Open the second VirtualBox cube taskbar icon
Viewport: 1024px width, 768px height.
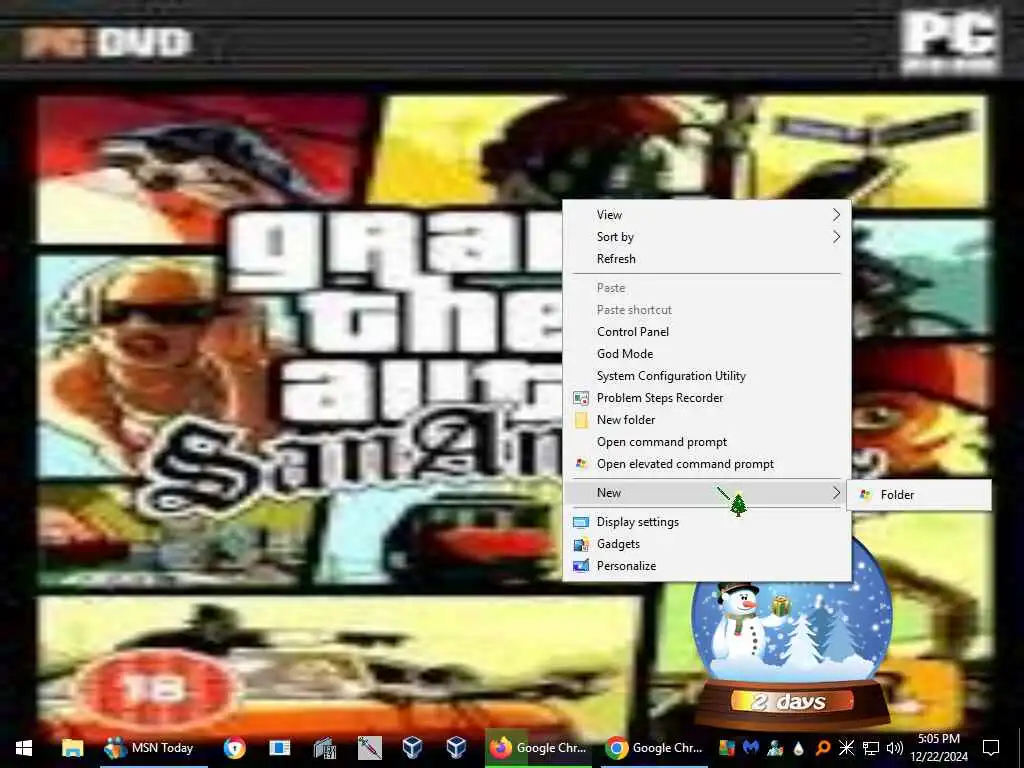[456, 747]
